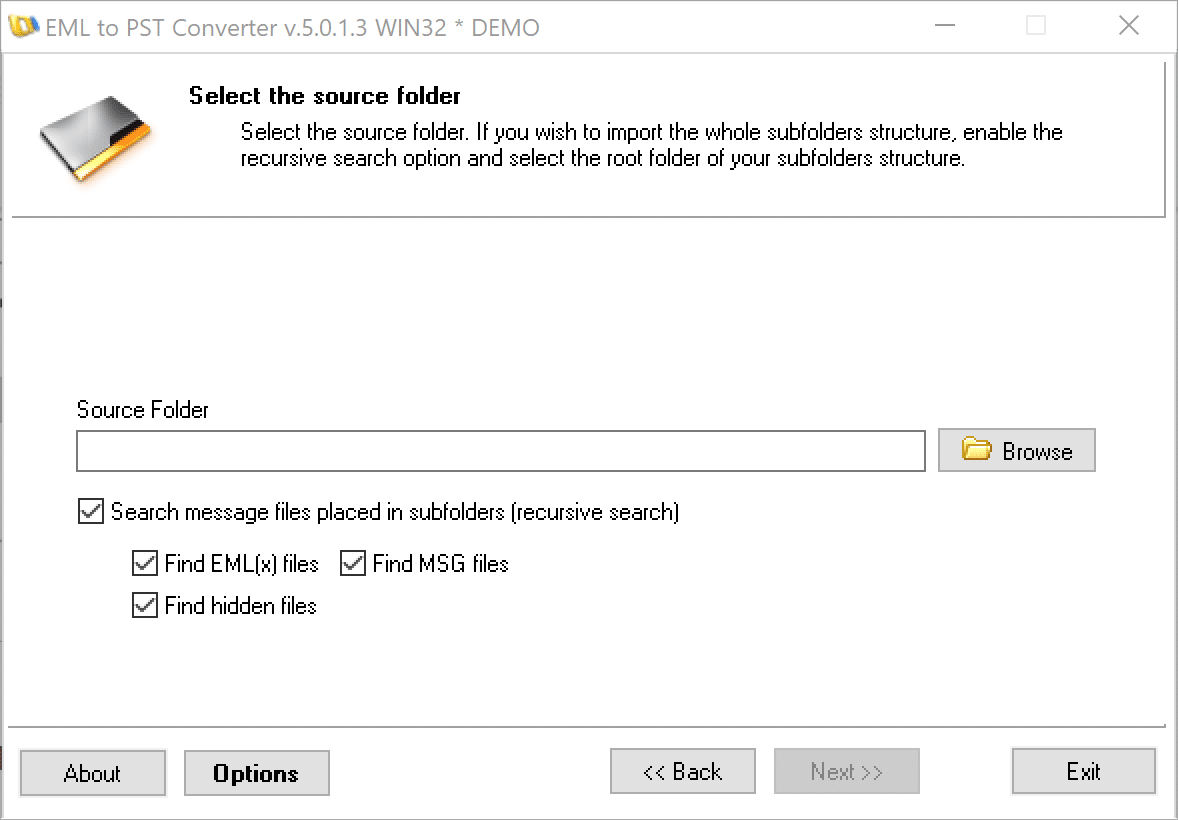Screen dimensions: 1178x820
Task: Click the disabled maximize button
Action: click(x=1036, y=26)
